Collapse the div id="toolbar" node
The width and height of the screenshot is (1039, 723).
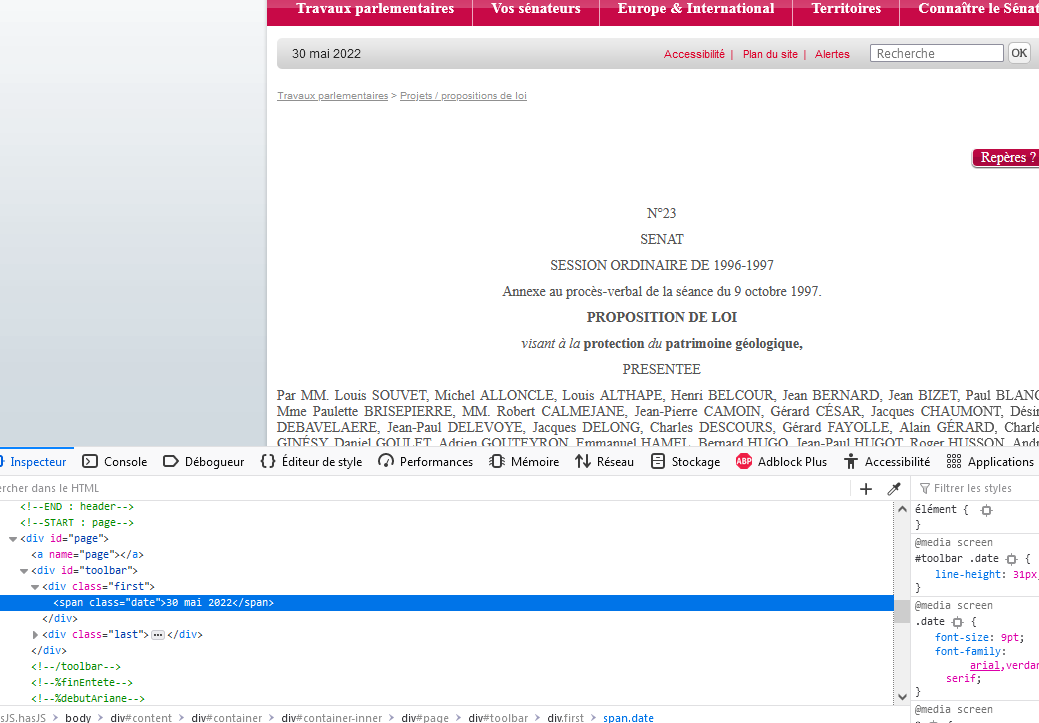coord(25,571)
